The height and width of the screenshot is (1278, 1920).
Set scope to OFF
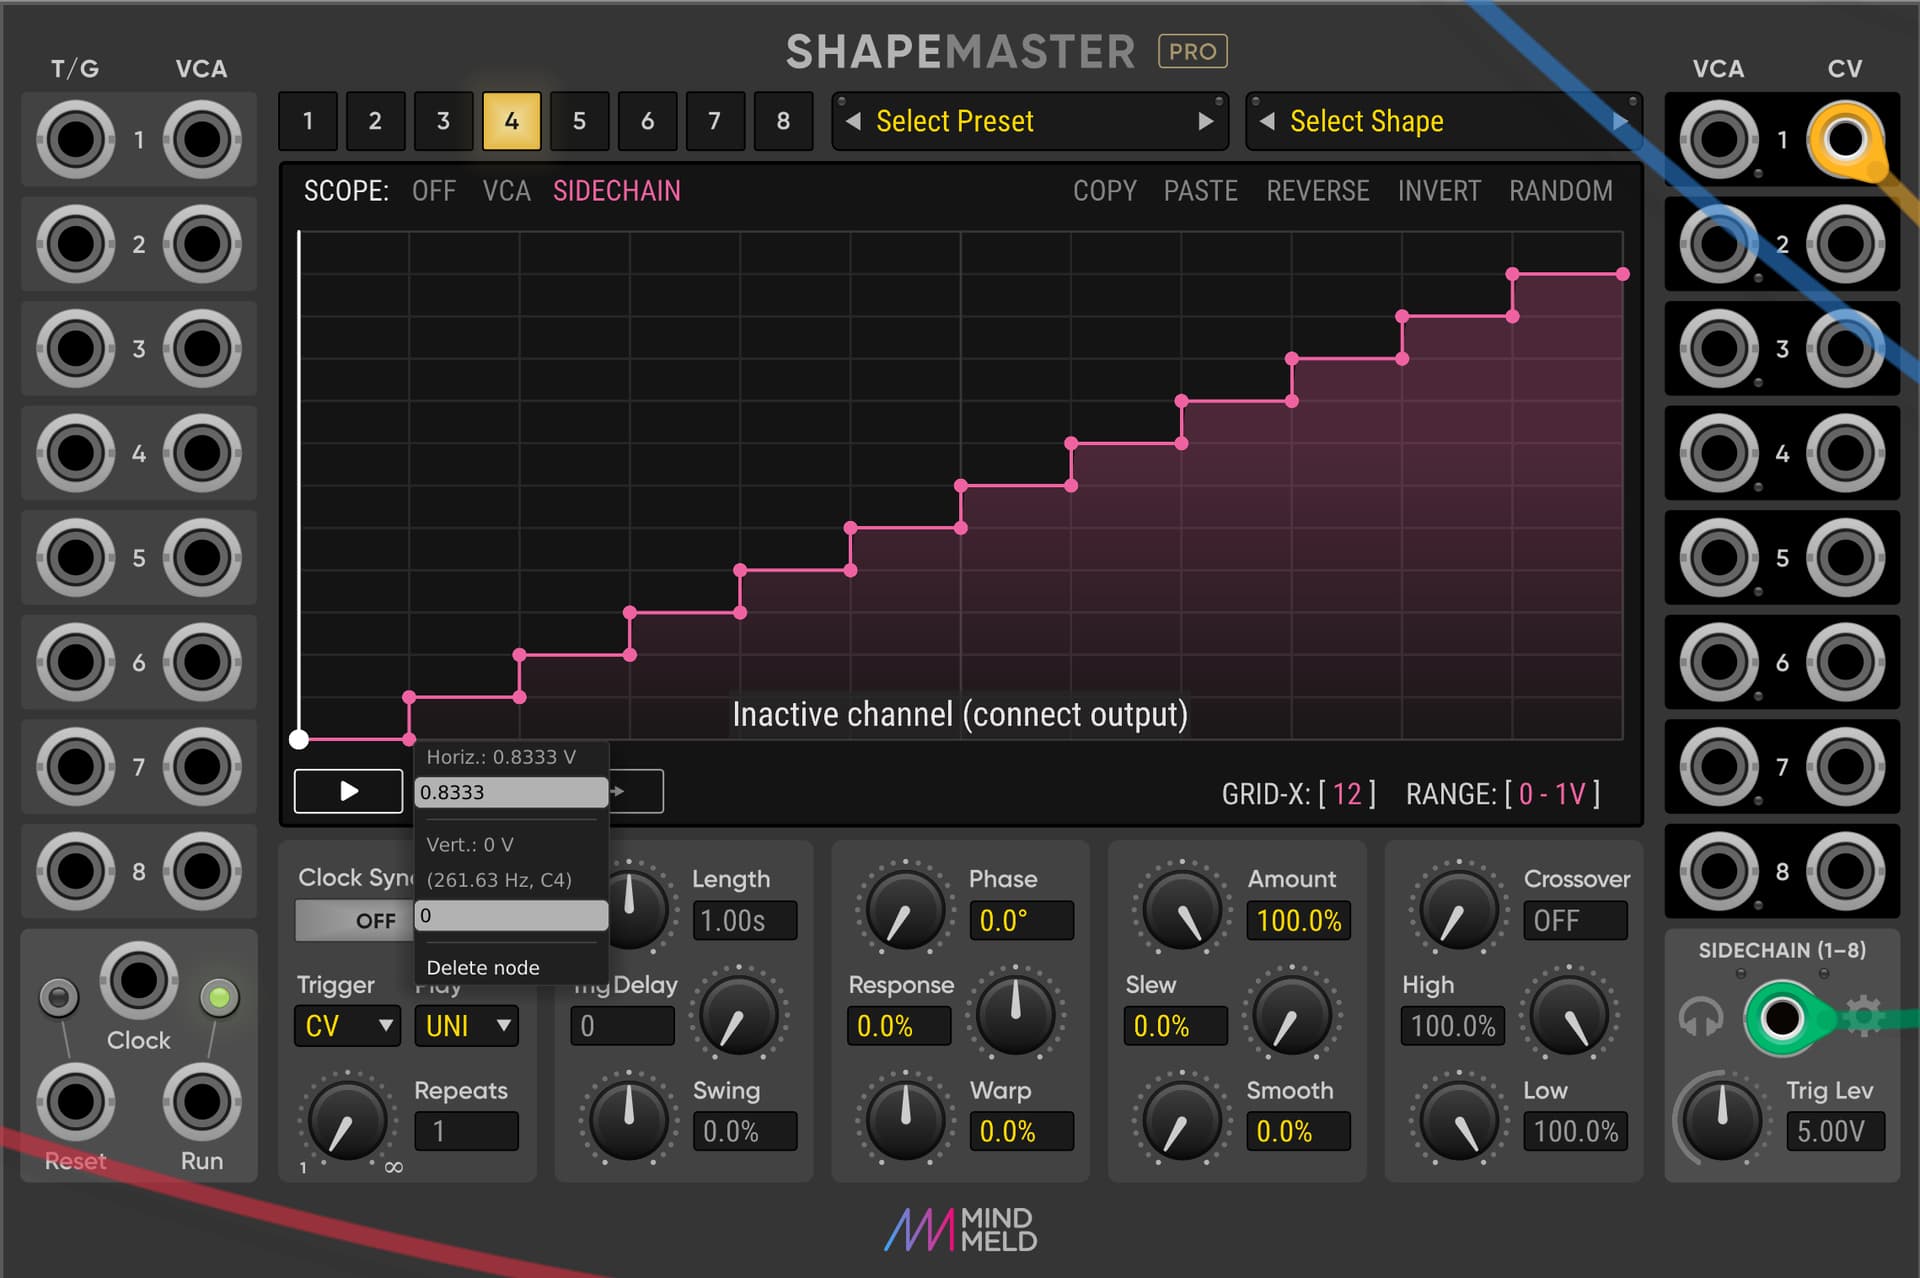click(434, 191)
